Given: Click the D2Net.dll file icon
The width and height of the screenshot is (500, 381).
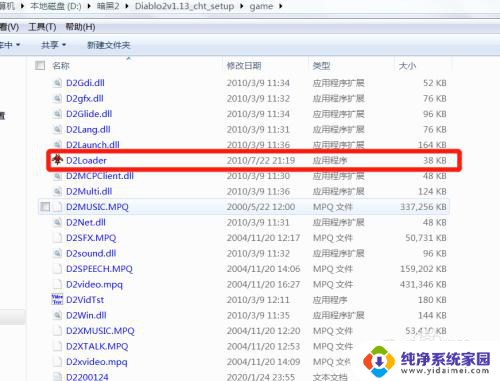Looking at the screenshot, I should click(57, 223).
